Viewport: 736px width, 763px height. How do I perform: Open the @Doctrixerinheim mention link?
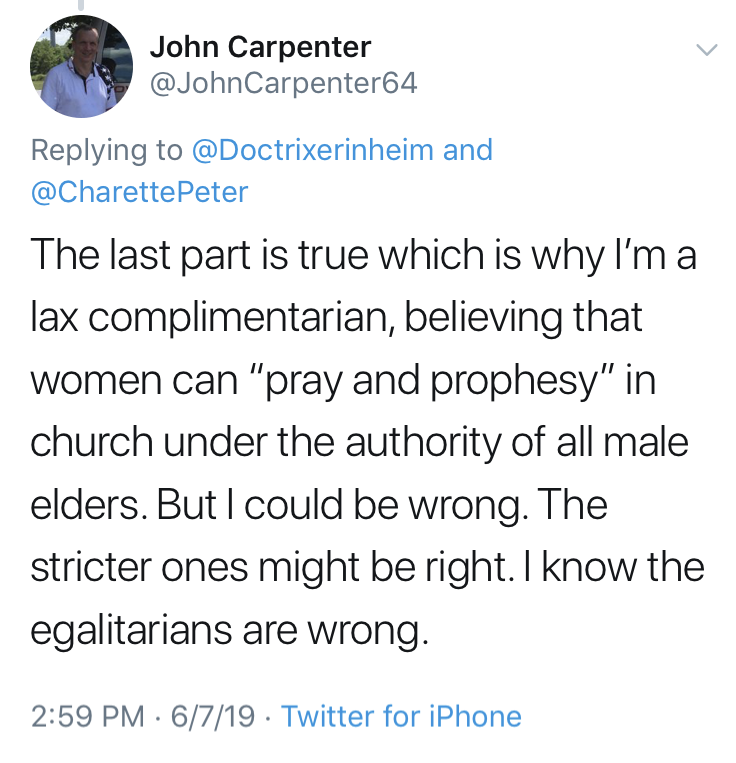click(311, 150)
